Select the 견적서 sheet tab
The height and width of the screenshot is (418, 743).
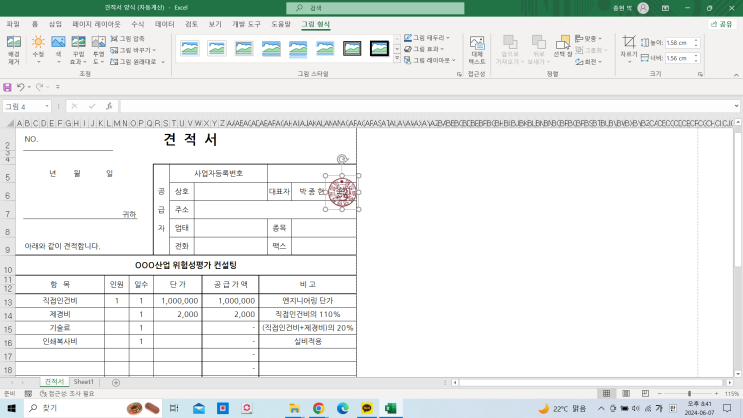pyautogui.click(x=54, y=382)
